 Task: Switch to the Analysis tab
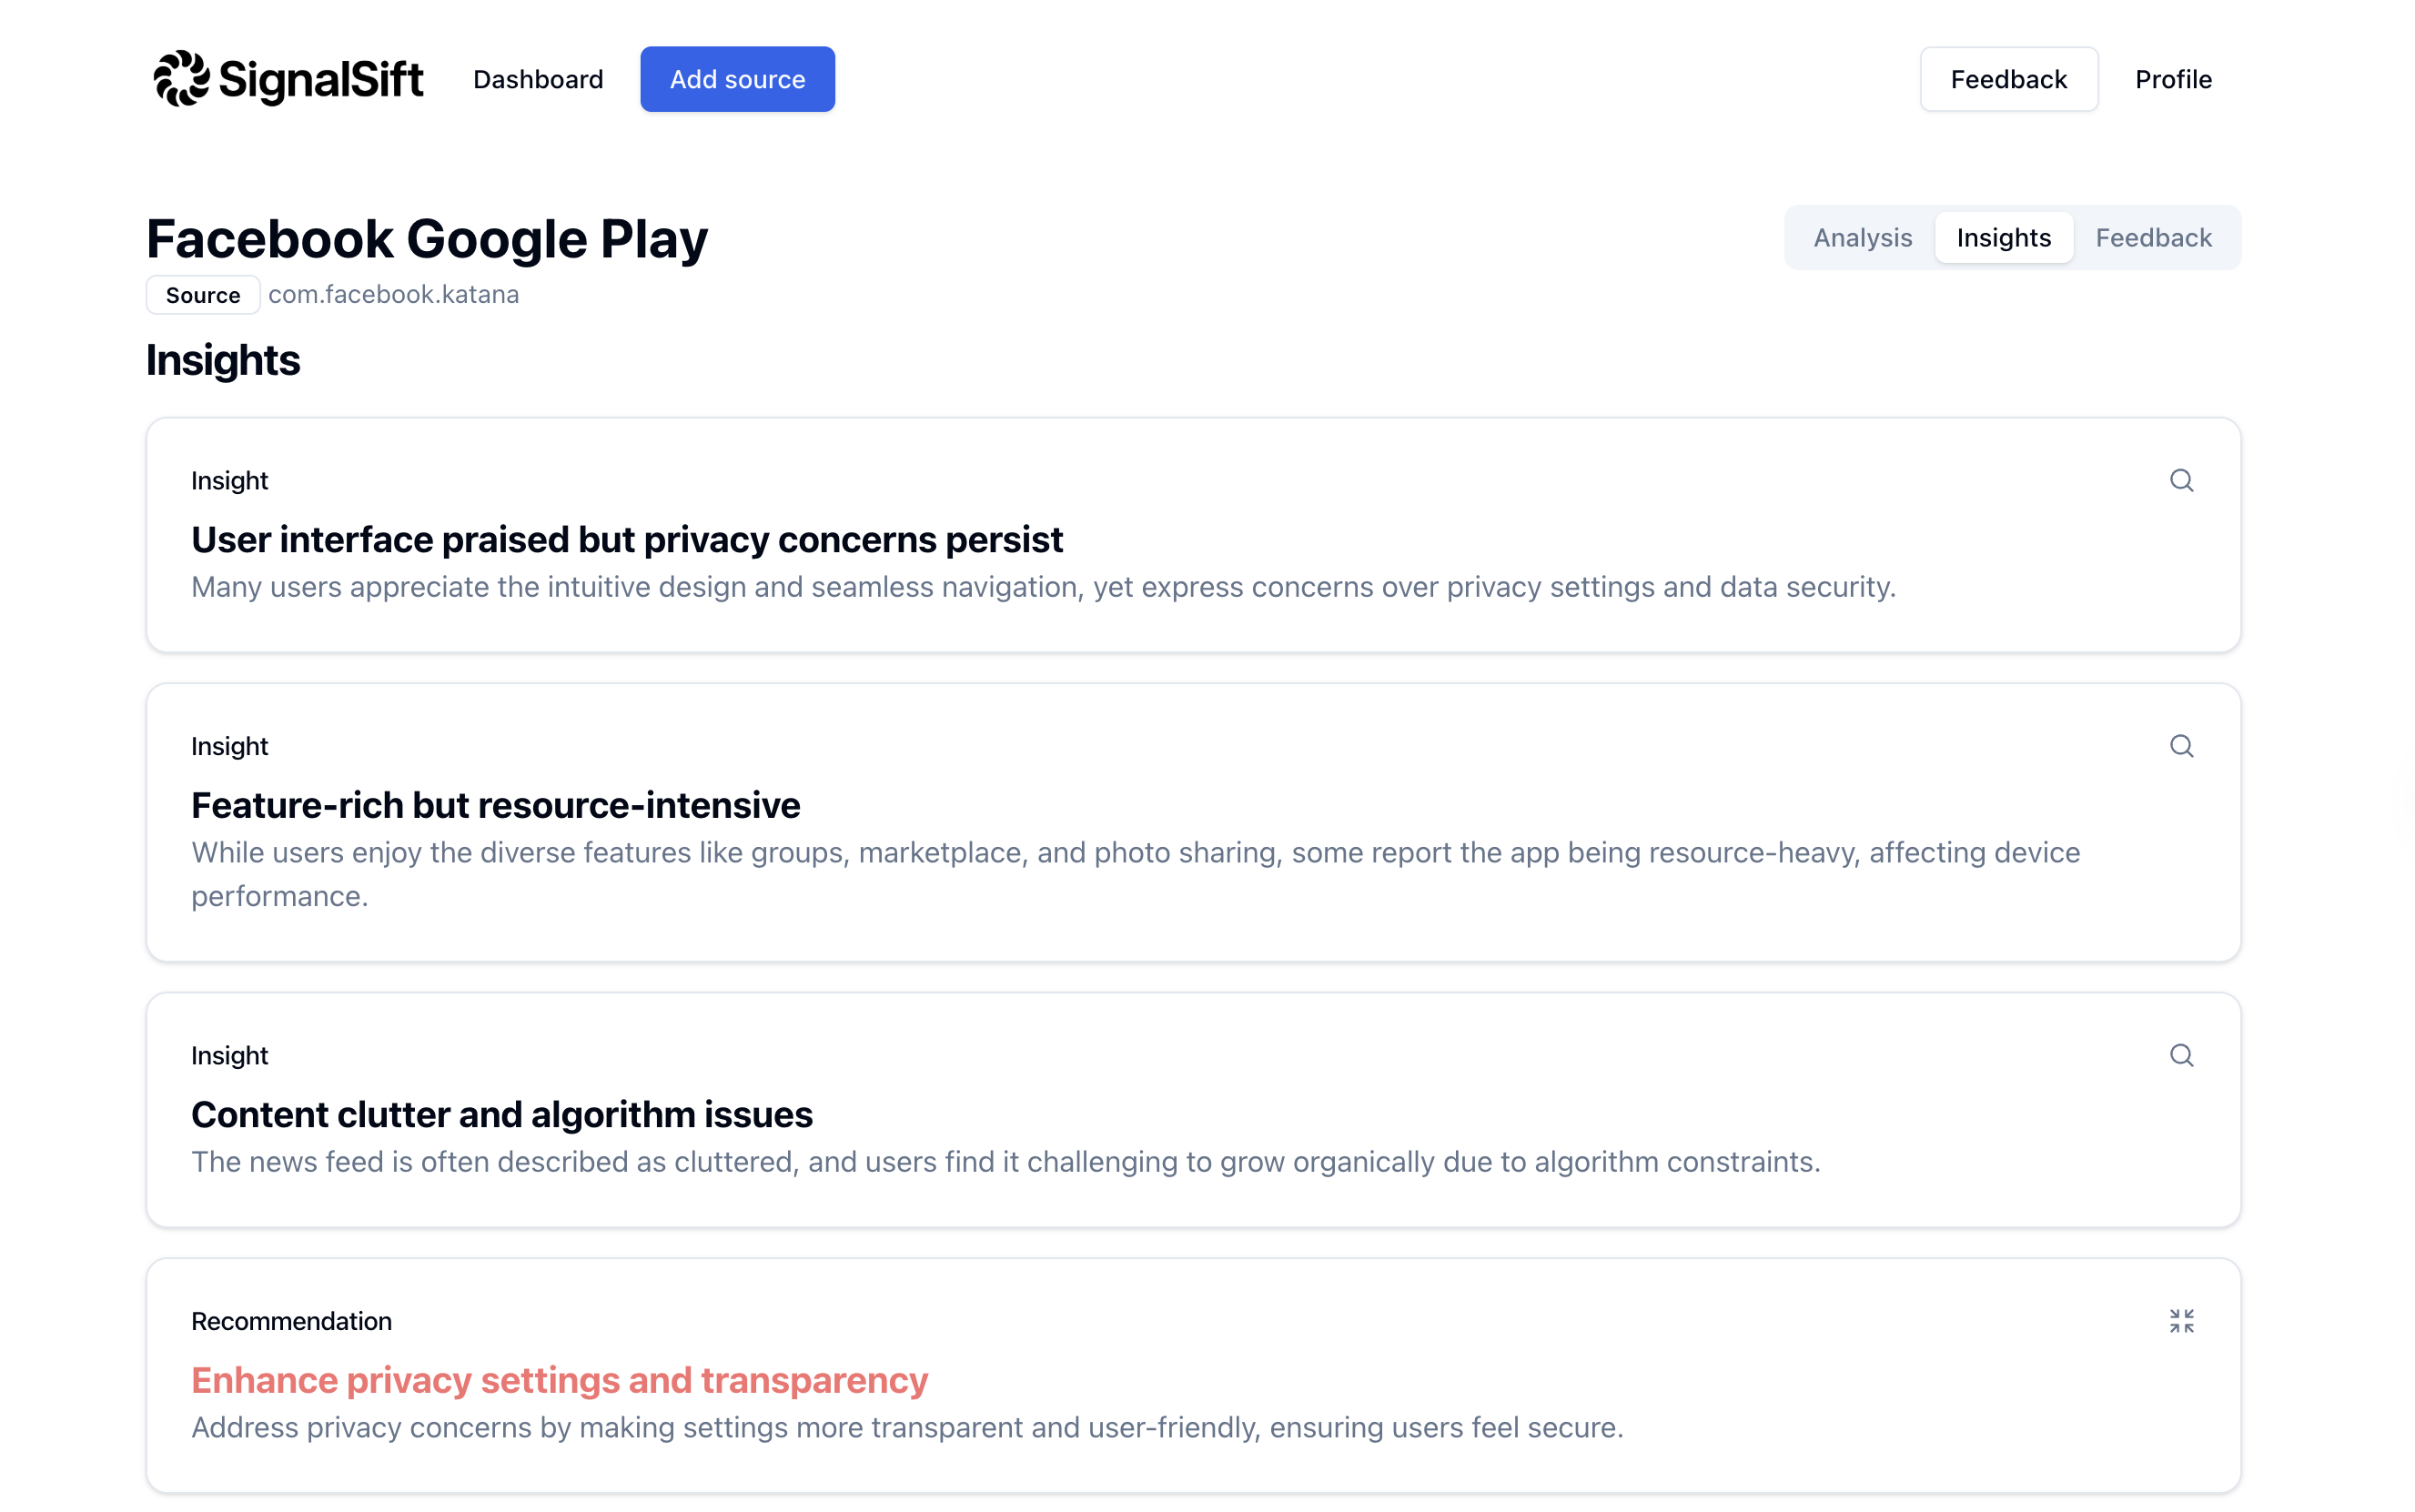click(x=1862, y=237)
